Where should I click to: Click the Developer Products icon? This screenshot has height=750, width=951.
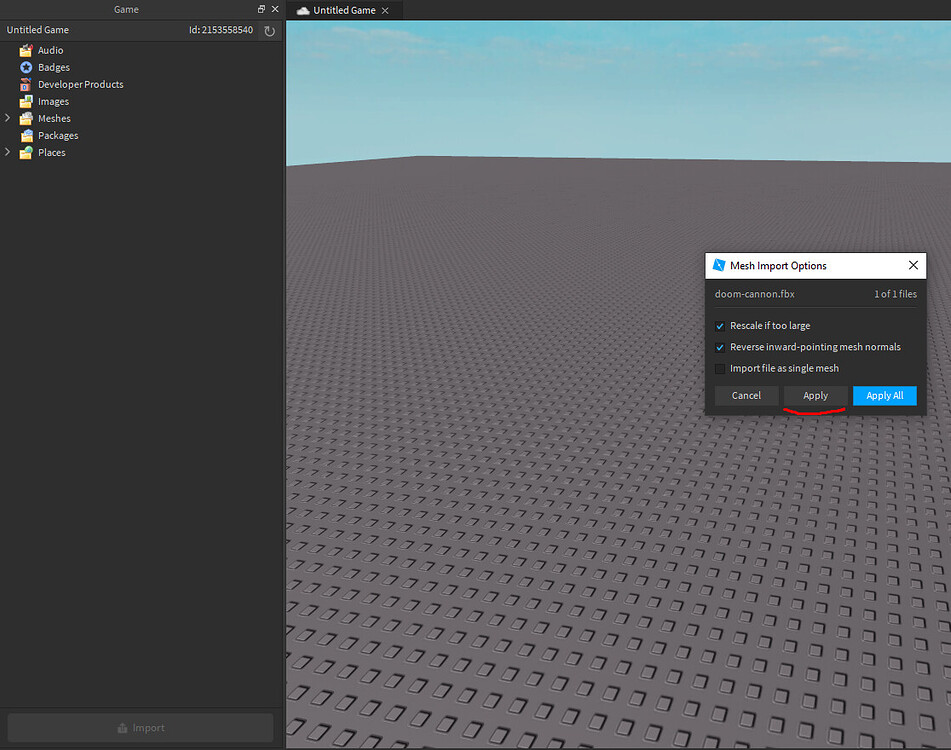[25, 84]
